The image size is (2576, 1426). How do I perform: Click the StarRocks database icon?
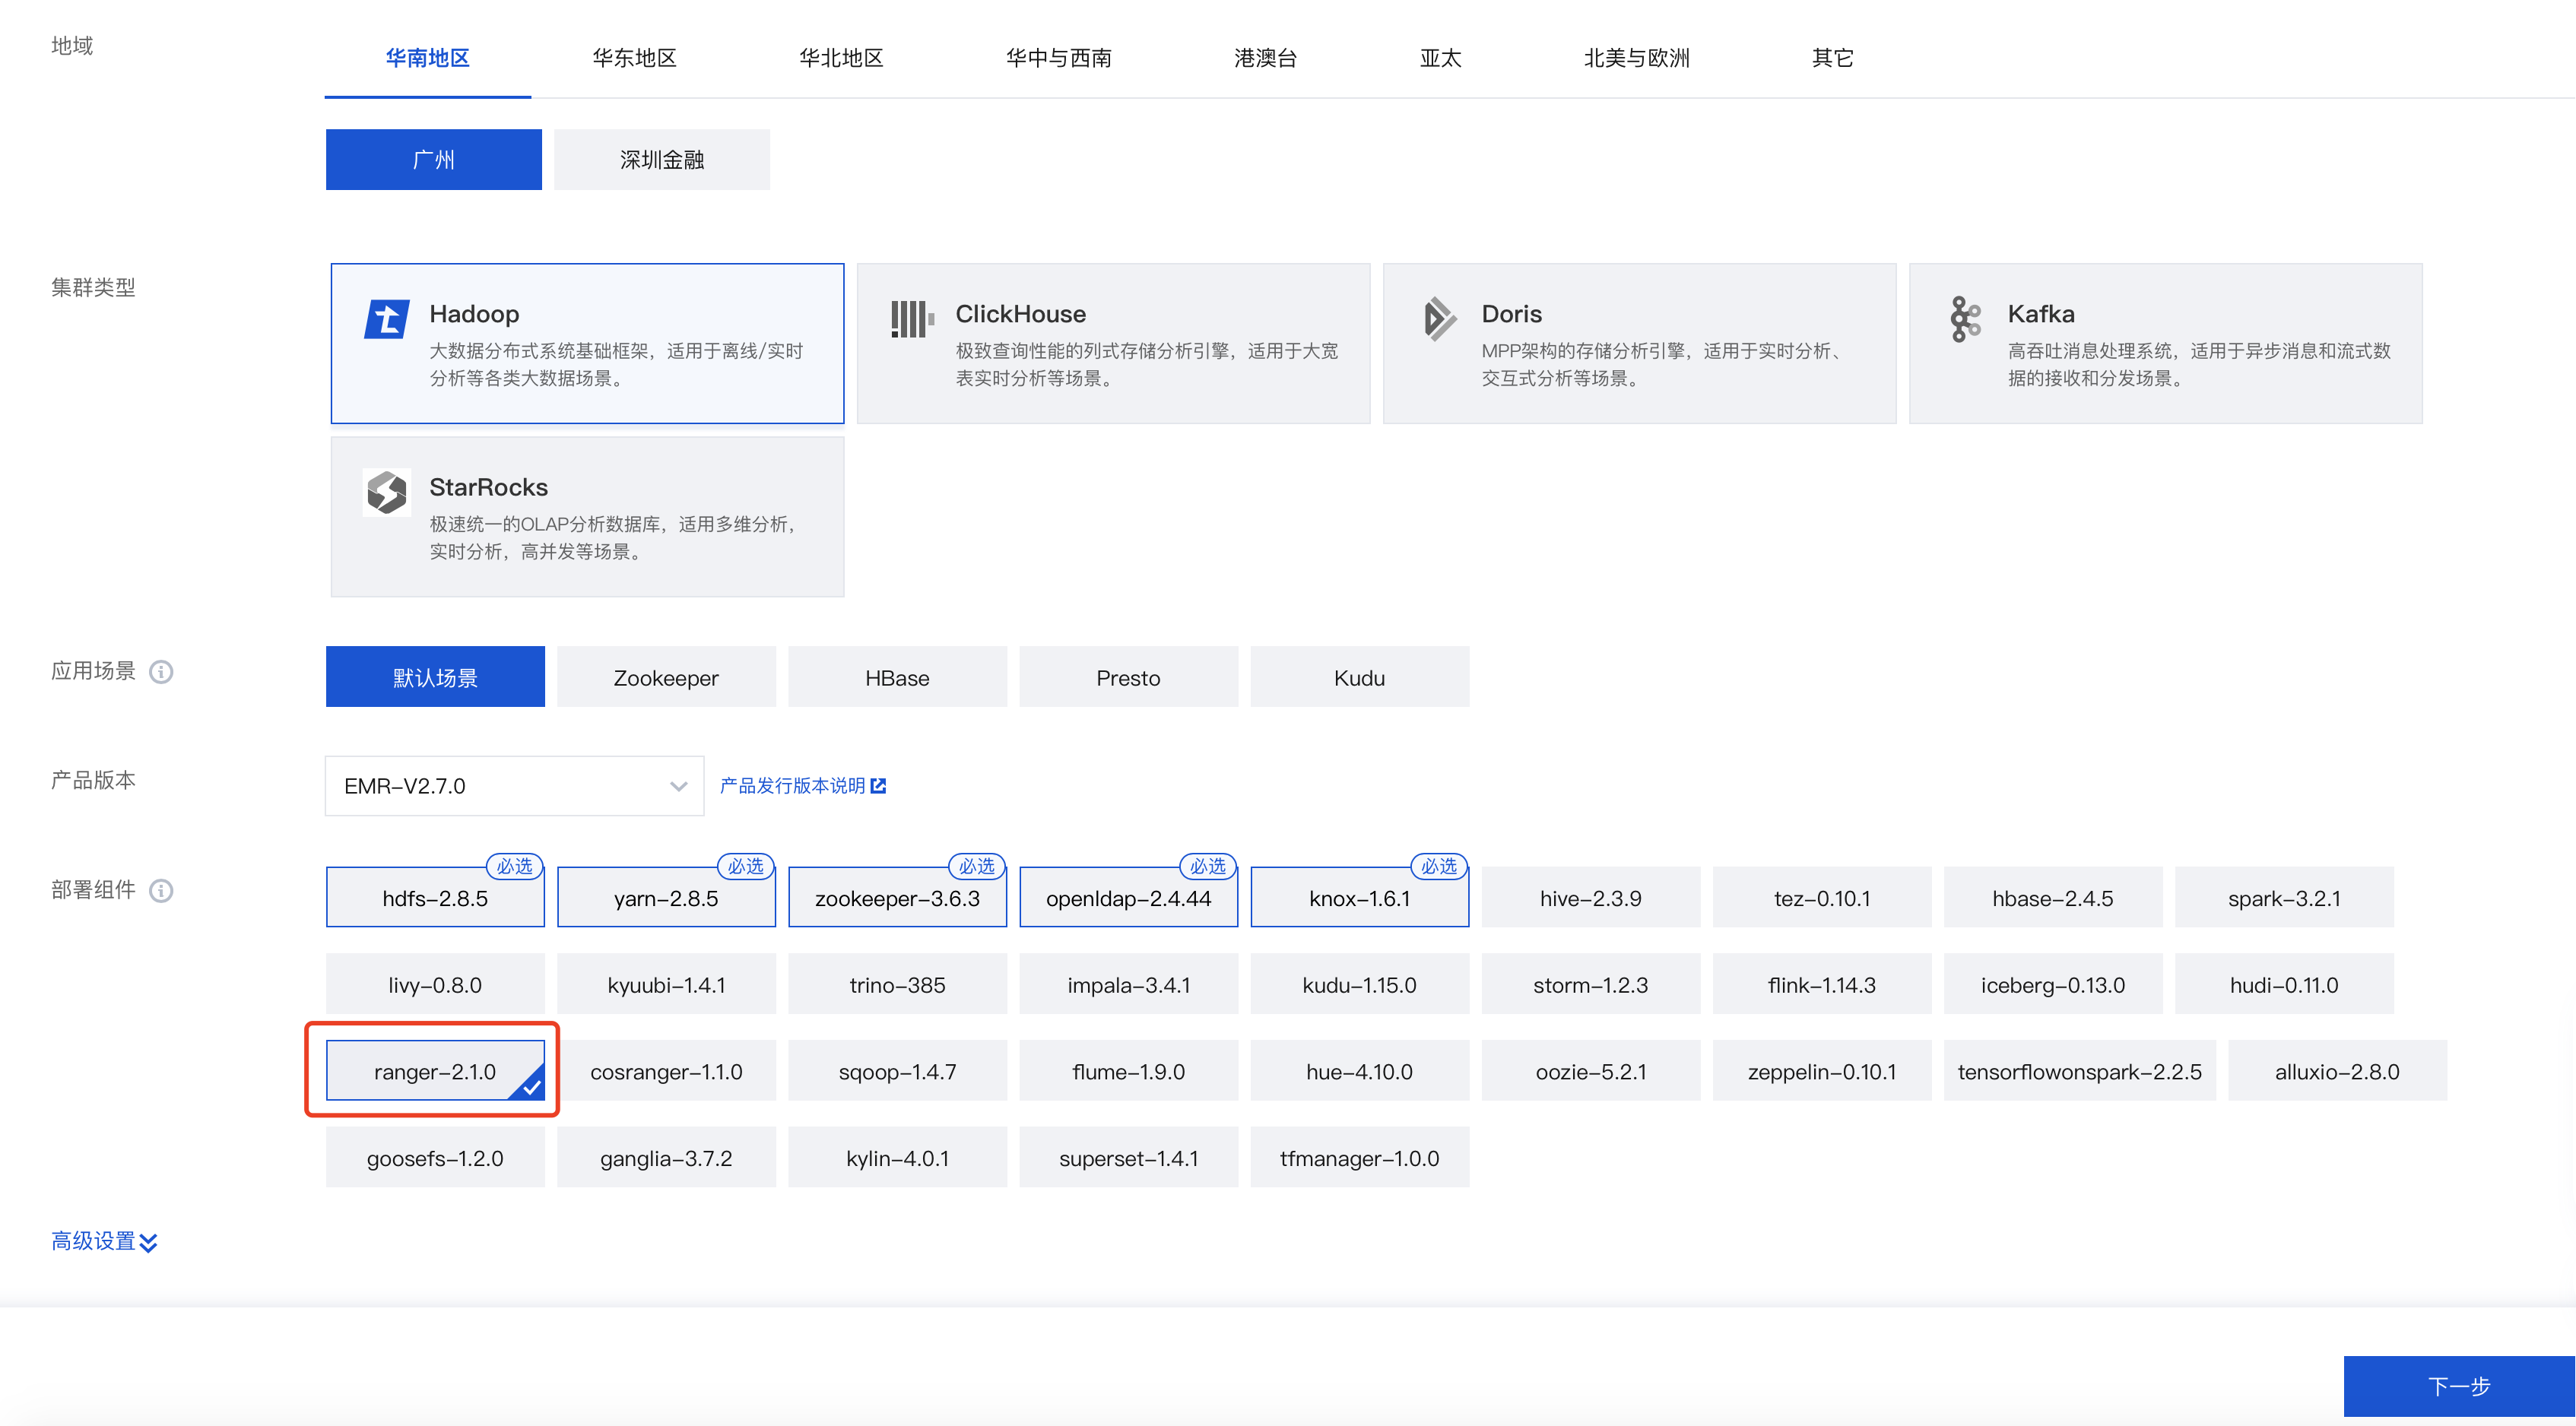(388, 492)
